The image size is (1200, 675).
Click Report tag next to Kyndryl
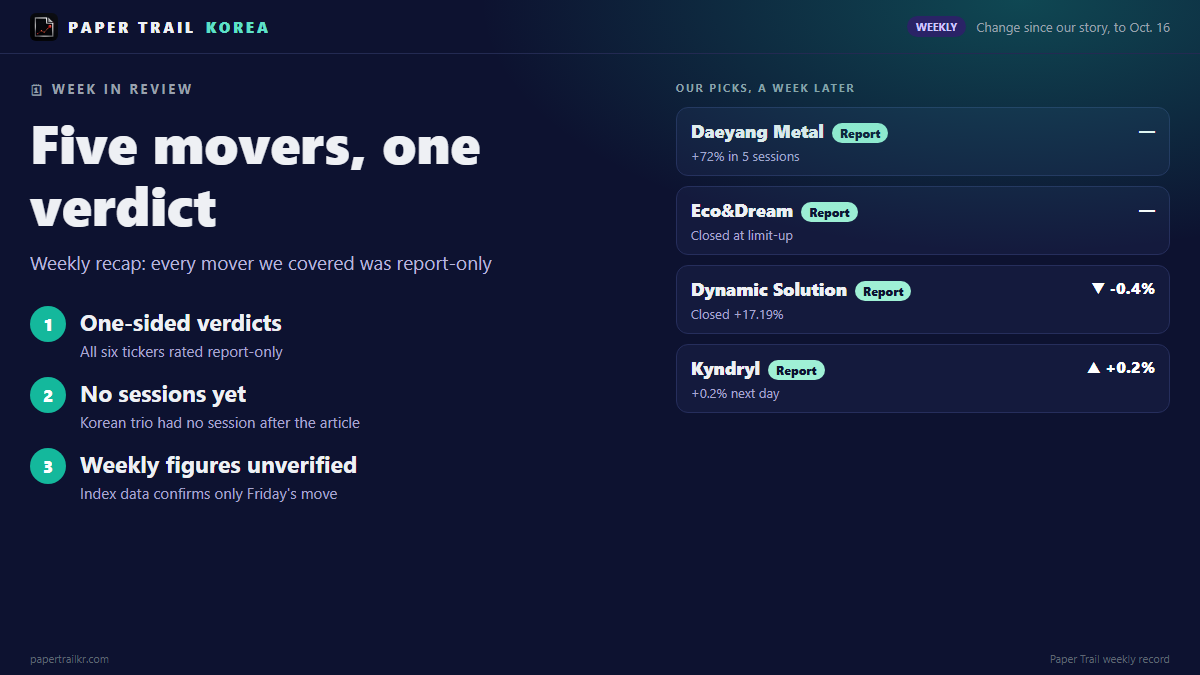click(x=796, y=370)
